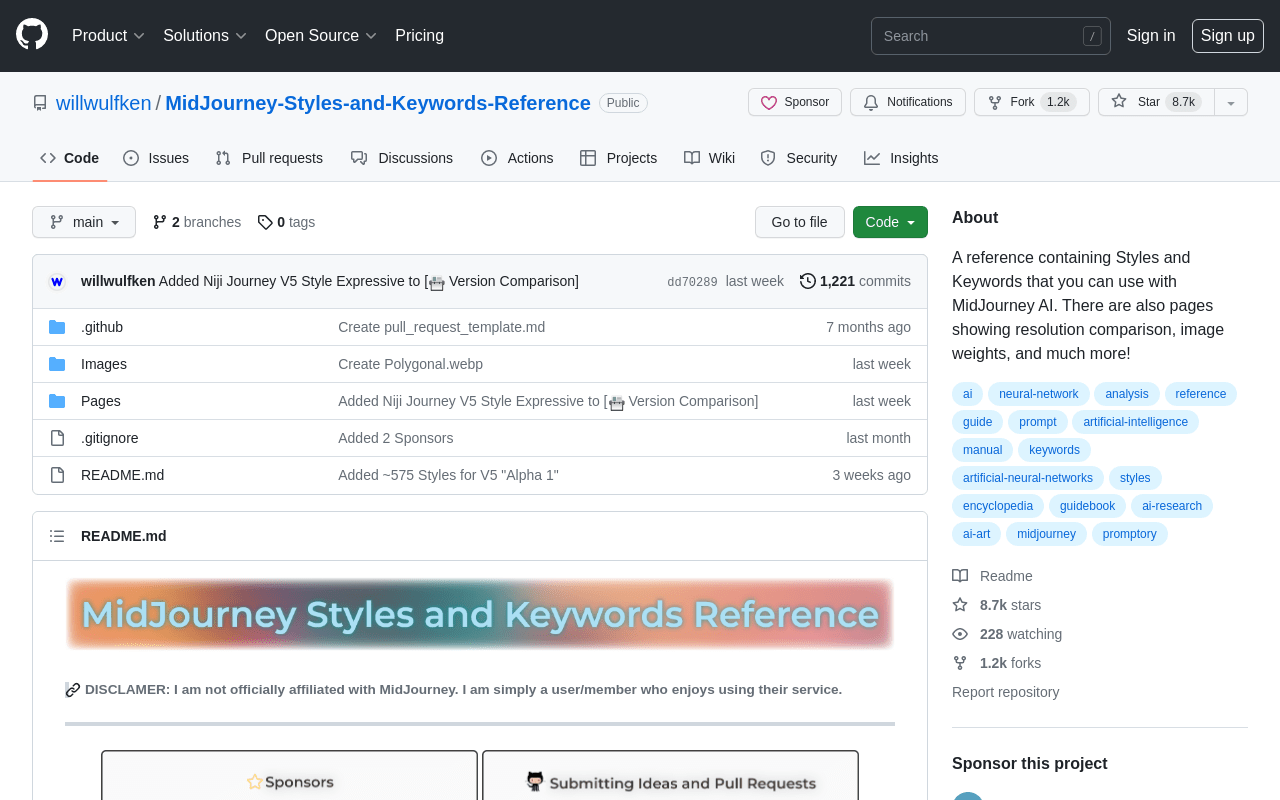
Task: Click the Pricing link
Action: (x=419, y=36)
